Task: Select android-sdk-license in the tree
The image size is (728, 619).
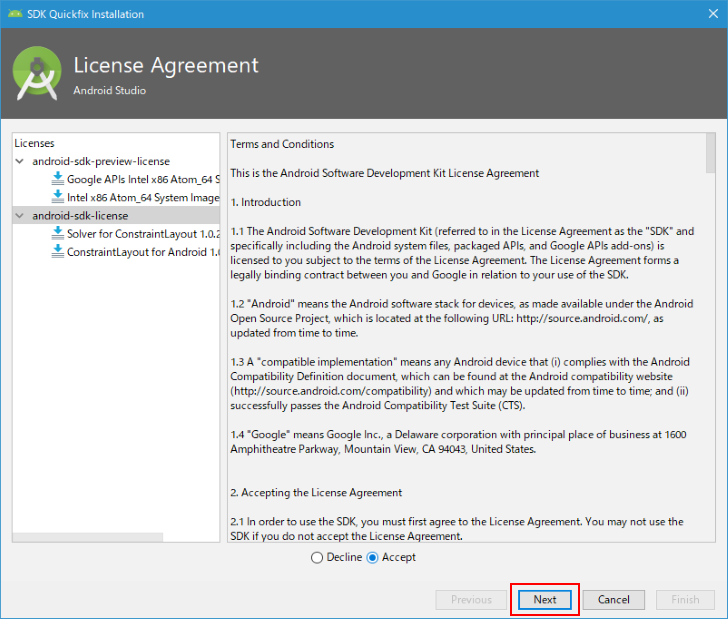Action: point(80,215)
